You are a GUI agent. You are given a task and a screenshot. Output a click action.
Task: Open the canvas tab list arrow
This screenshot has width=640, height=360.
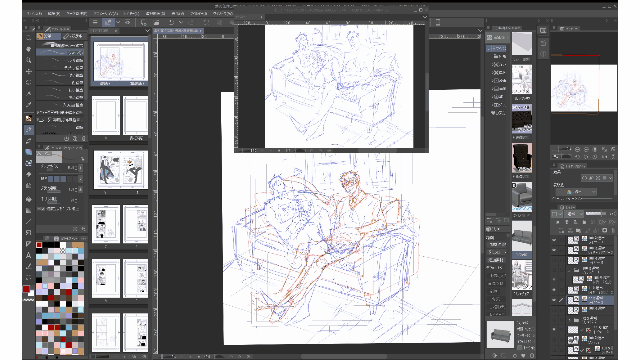(x=480, y=31)
